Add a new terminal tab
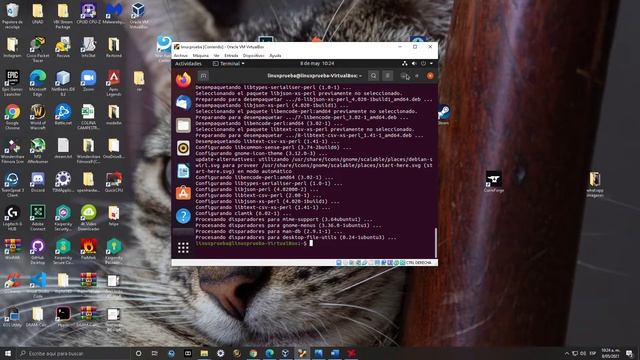Screen dimensions: 640x360 click(203, 76)
